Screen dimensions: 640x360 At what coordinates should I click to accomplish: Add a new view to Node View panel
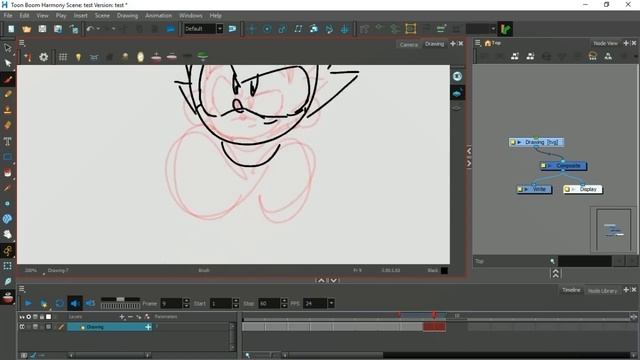[x=626, y=43]
